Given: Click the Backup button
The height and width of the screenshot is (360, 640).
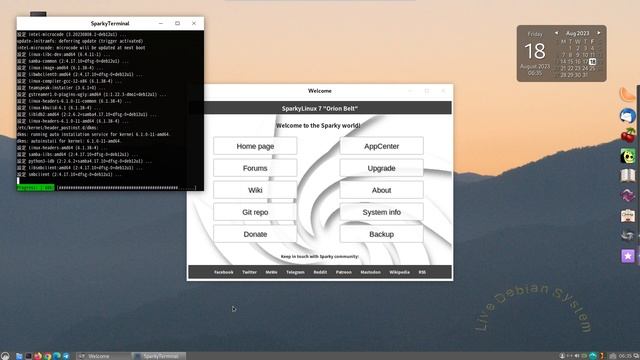Looking at the screenshot, I should (382, 234).
